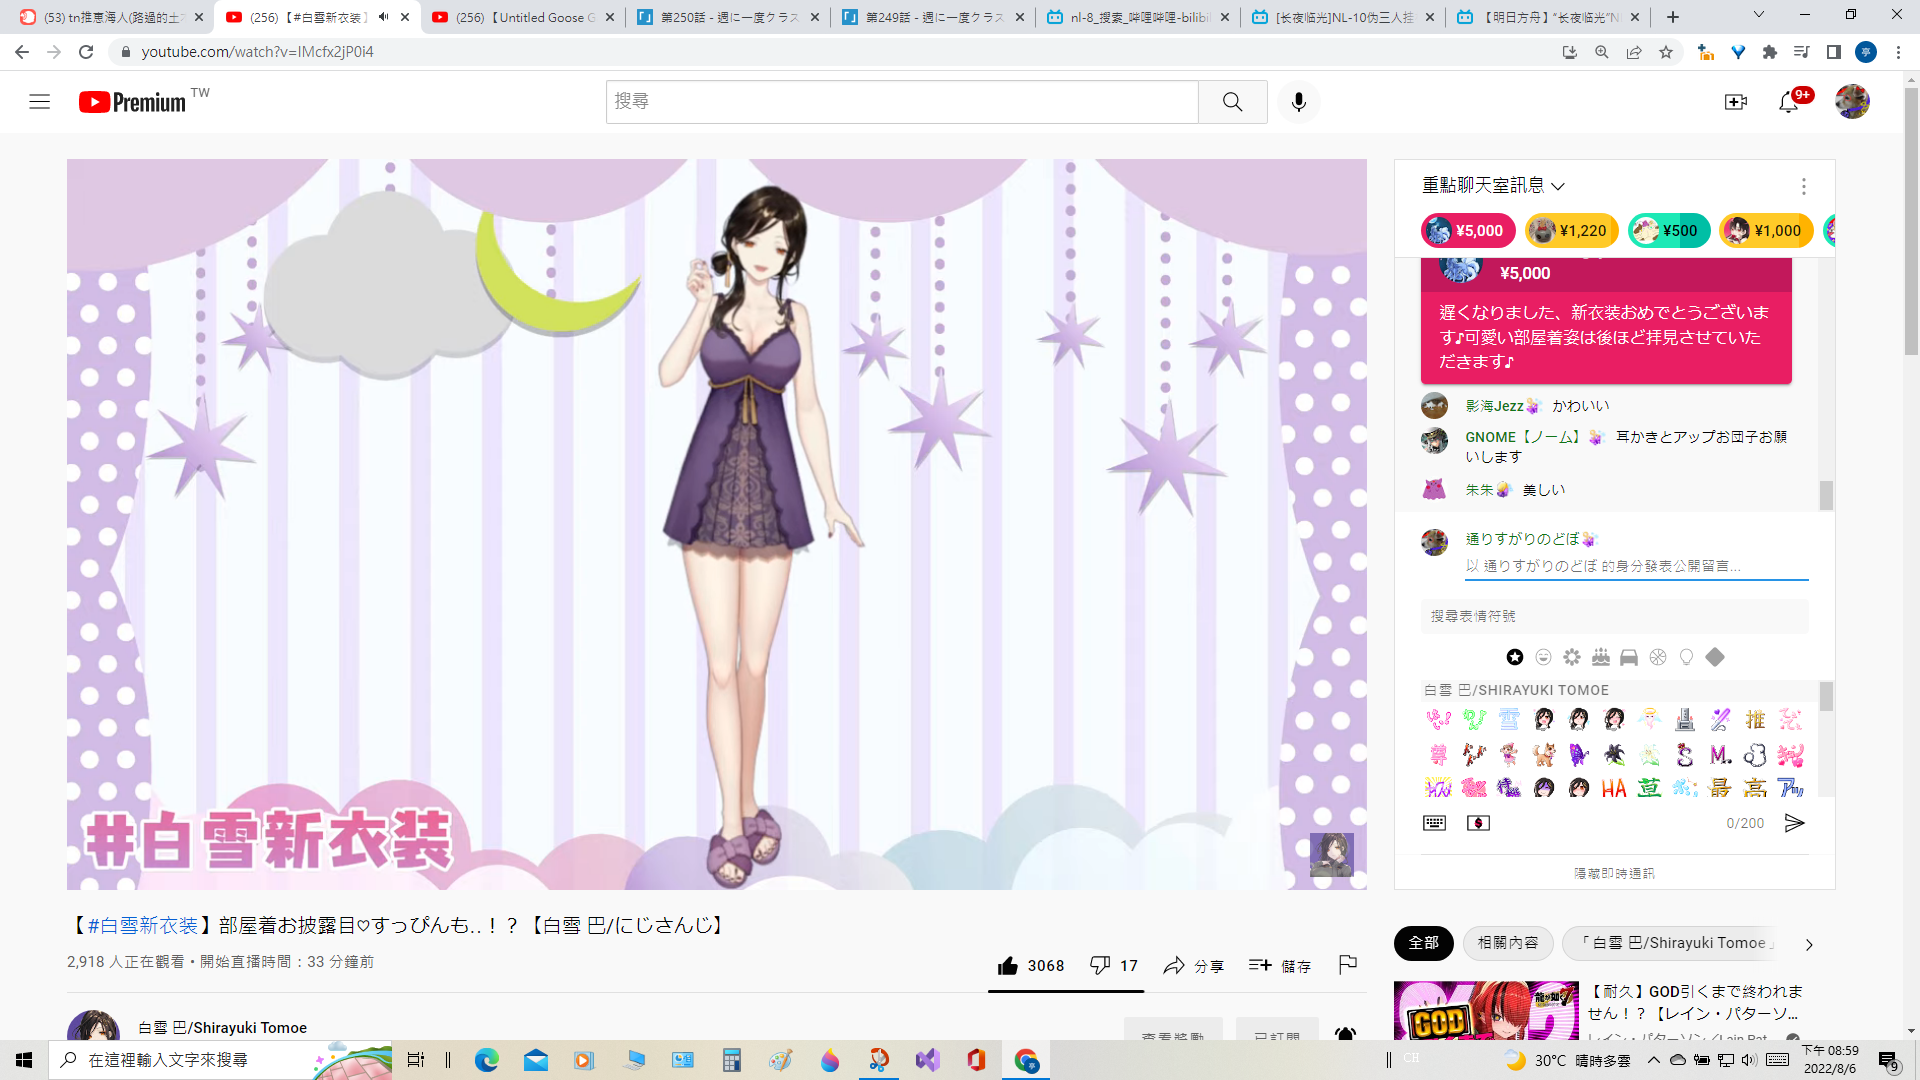Insert the red HA text emoji
The image size is (1920, 1080).
[x=1614, y=788]
